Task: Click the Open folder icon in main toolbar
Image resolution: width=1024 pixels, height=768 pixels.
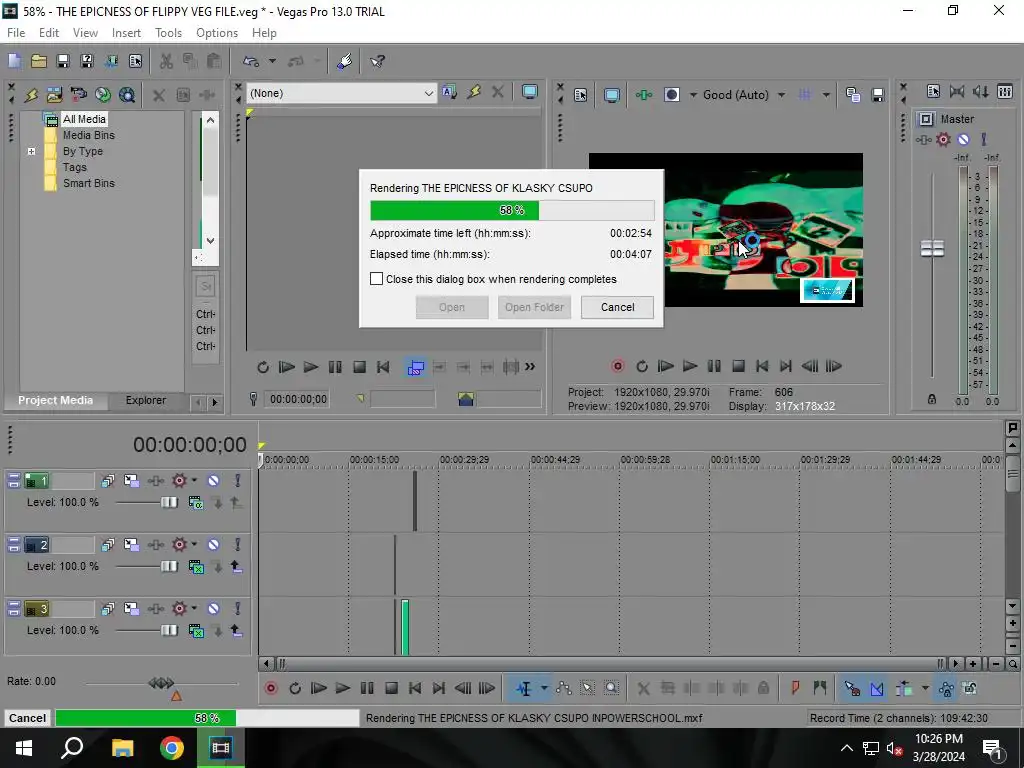Action: (x=39, y=61)
